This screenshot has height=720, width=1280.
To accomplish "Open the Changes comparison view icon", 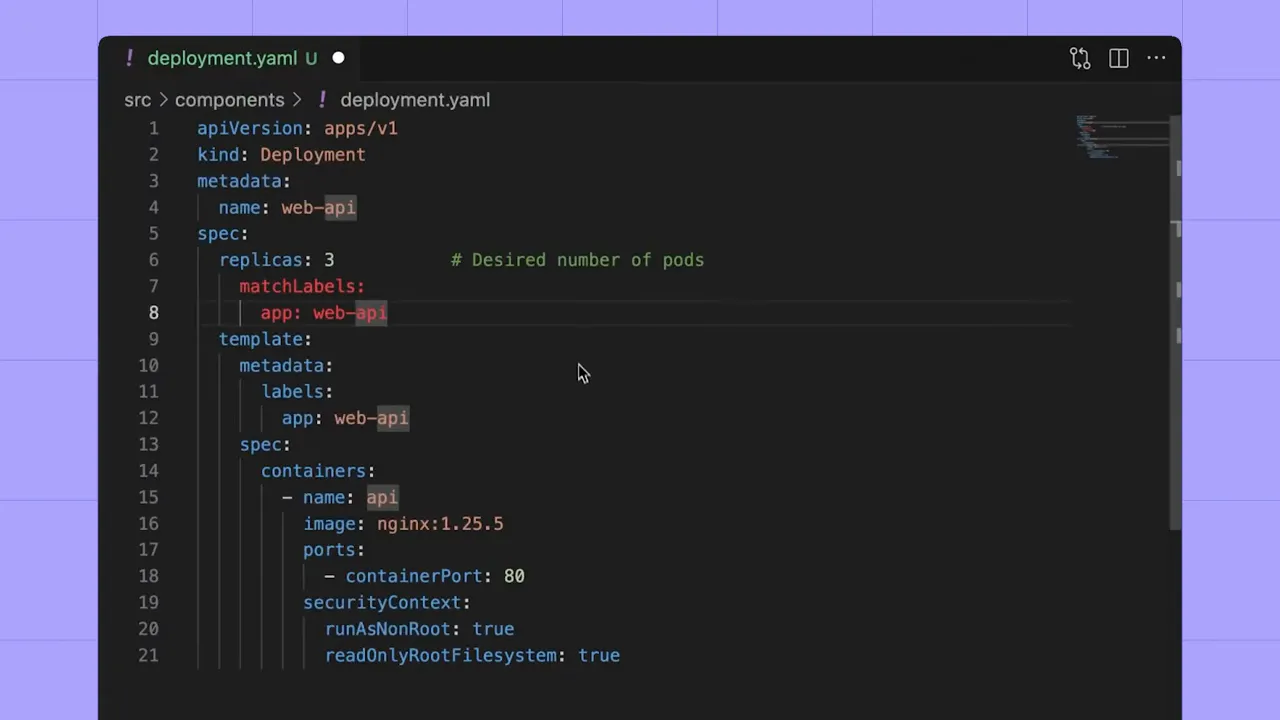I will (x=1080, y=58).
